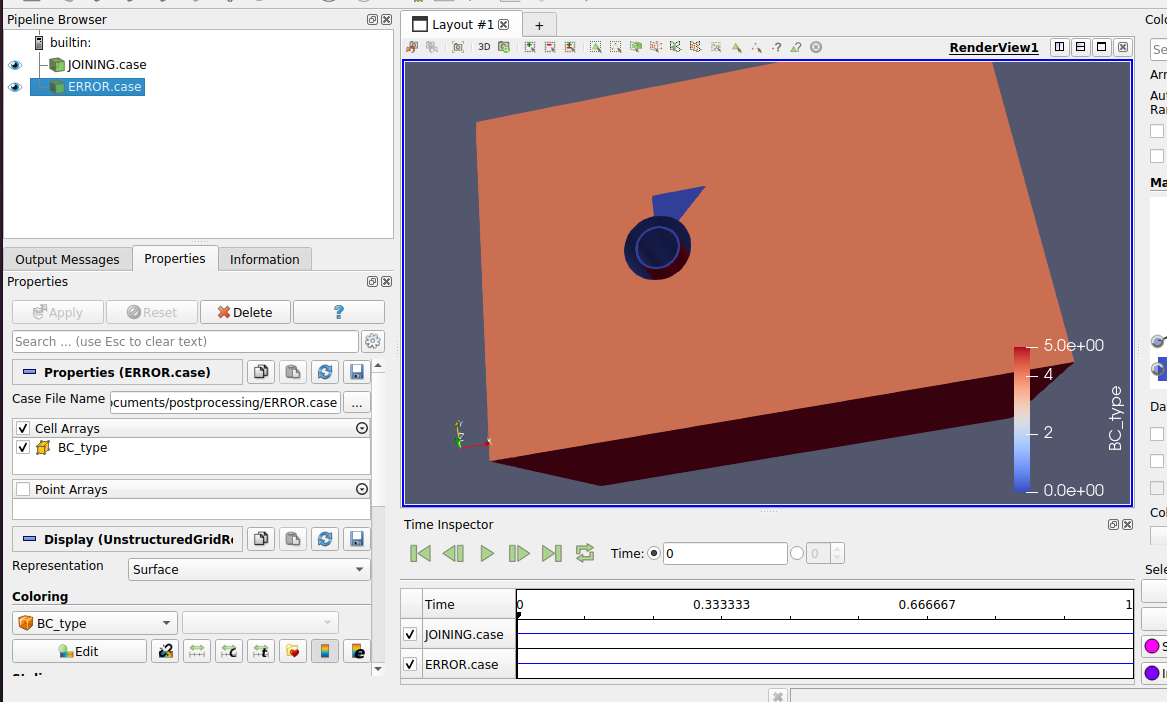
Task: Open advanced properties gear icon
Action: pos(373,341)
